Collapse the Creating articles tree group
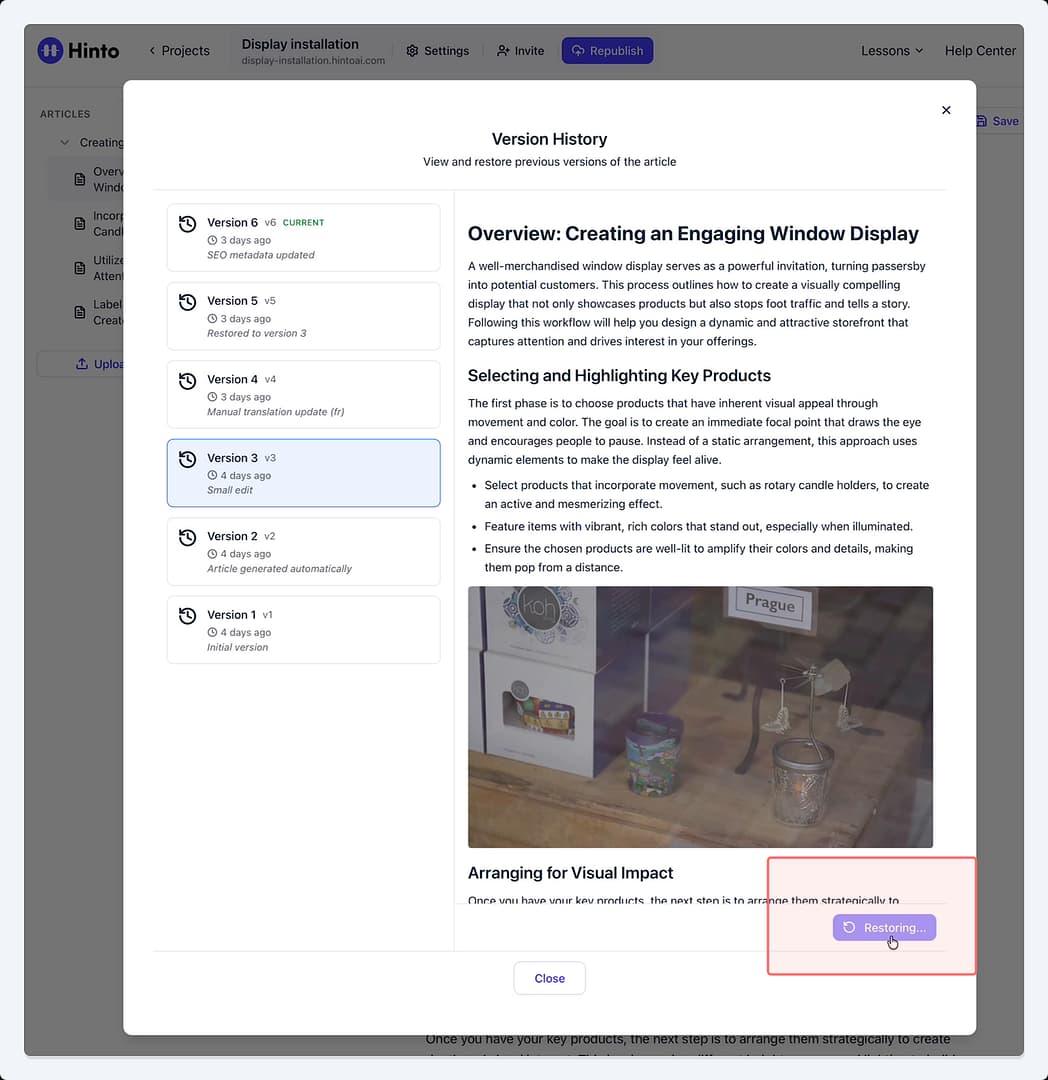1048x1080 pixels. (65, 143)
